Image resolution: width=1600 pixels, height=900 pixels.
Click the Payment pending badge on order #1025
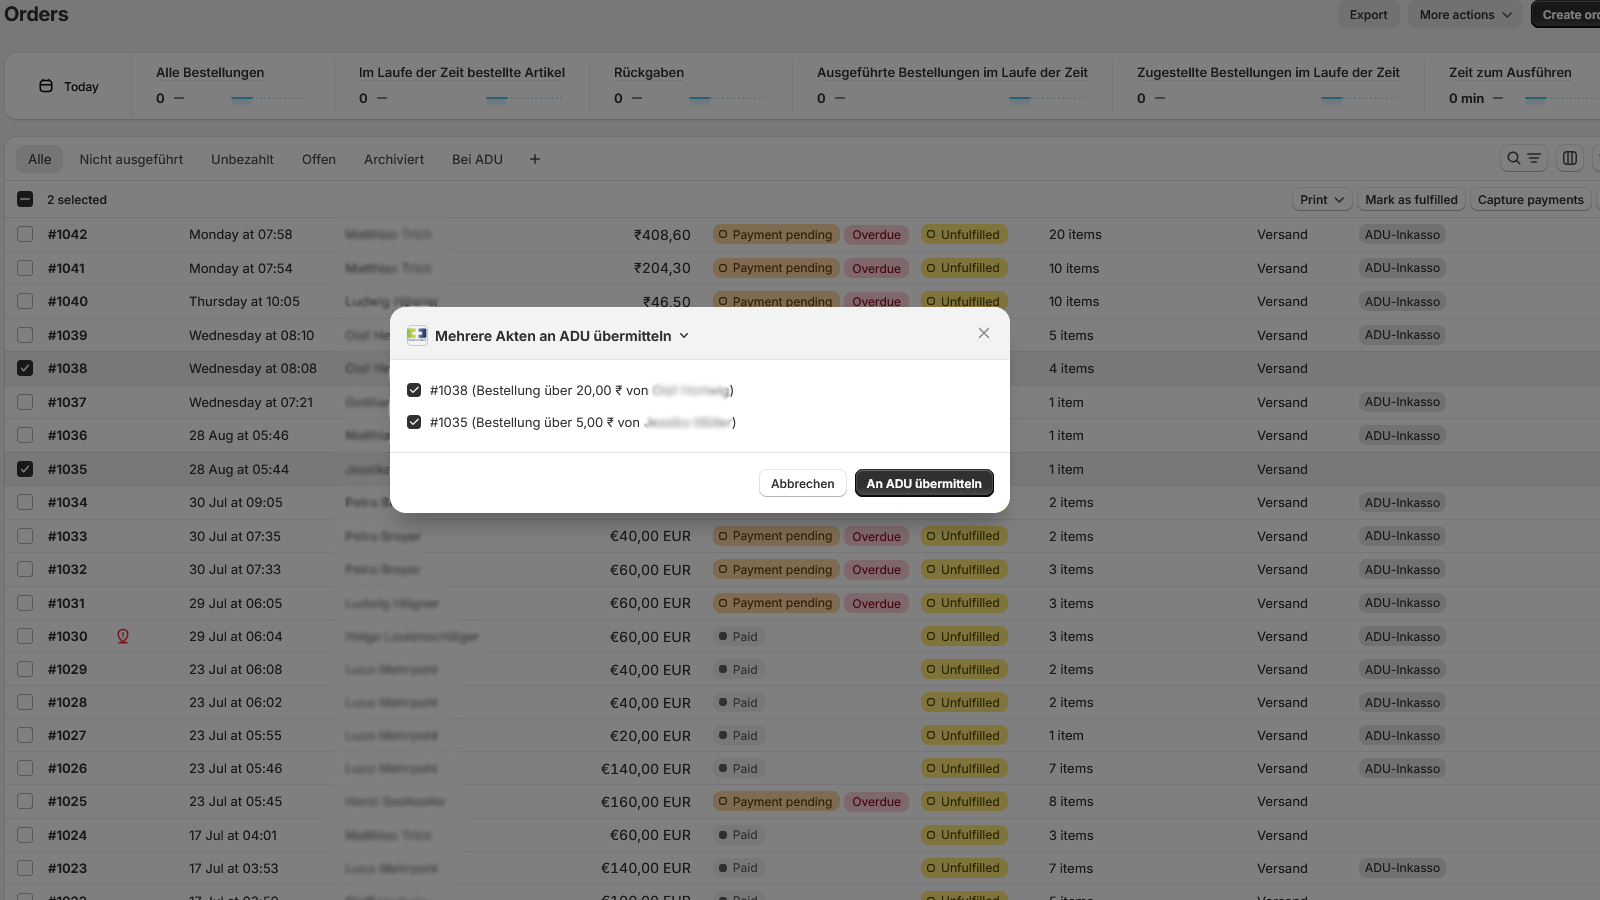click(x=775, y=801)
